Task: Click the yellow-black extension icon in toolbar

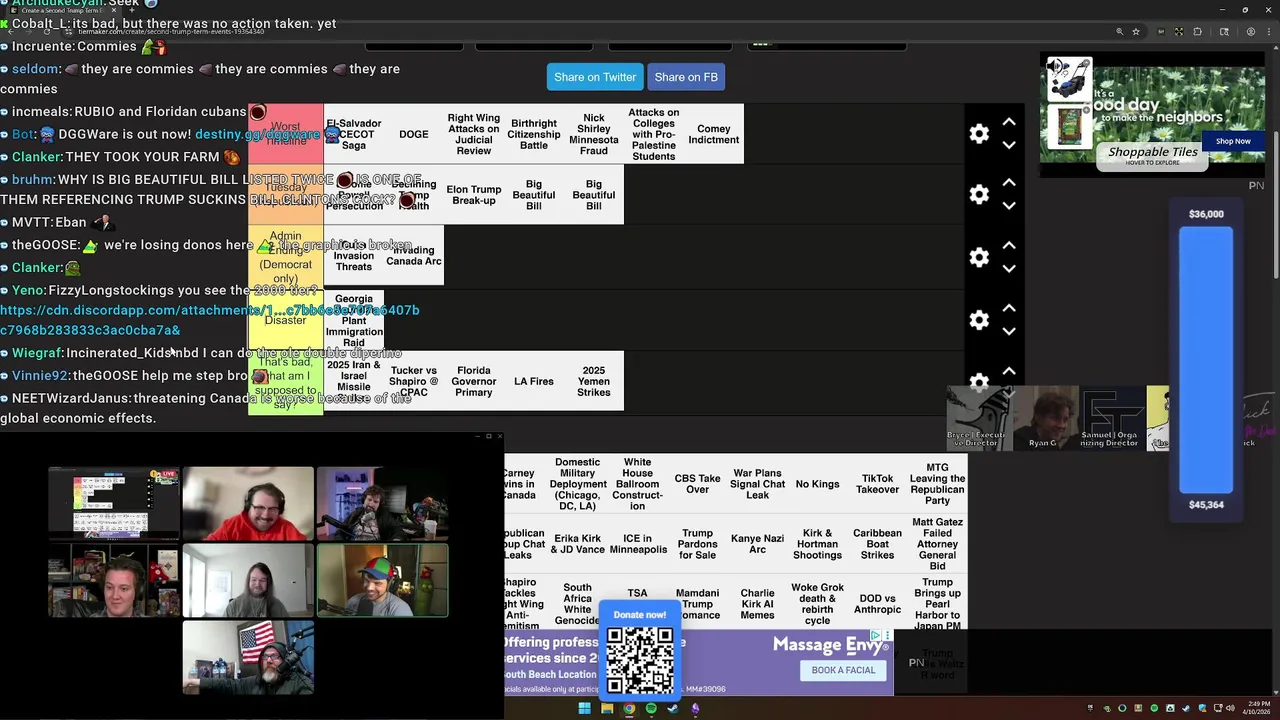Action: pyautogui.click(x=1179, y=32)
